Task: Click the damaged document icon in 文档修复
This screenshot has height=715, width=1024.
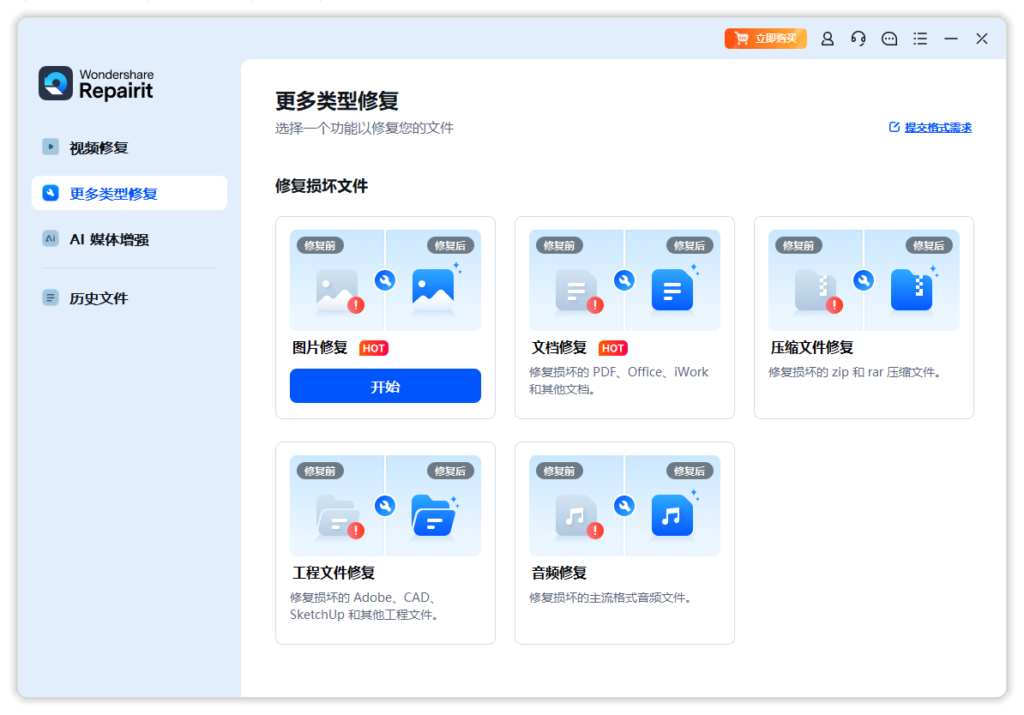Action: (579, 291)
